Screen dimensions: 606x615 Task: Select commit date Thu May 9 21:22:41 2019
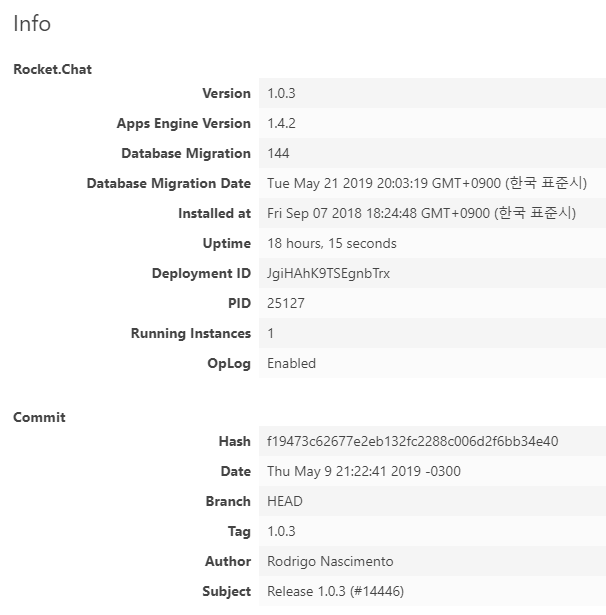click(364, 471)
